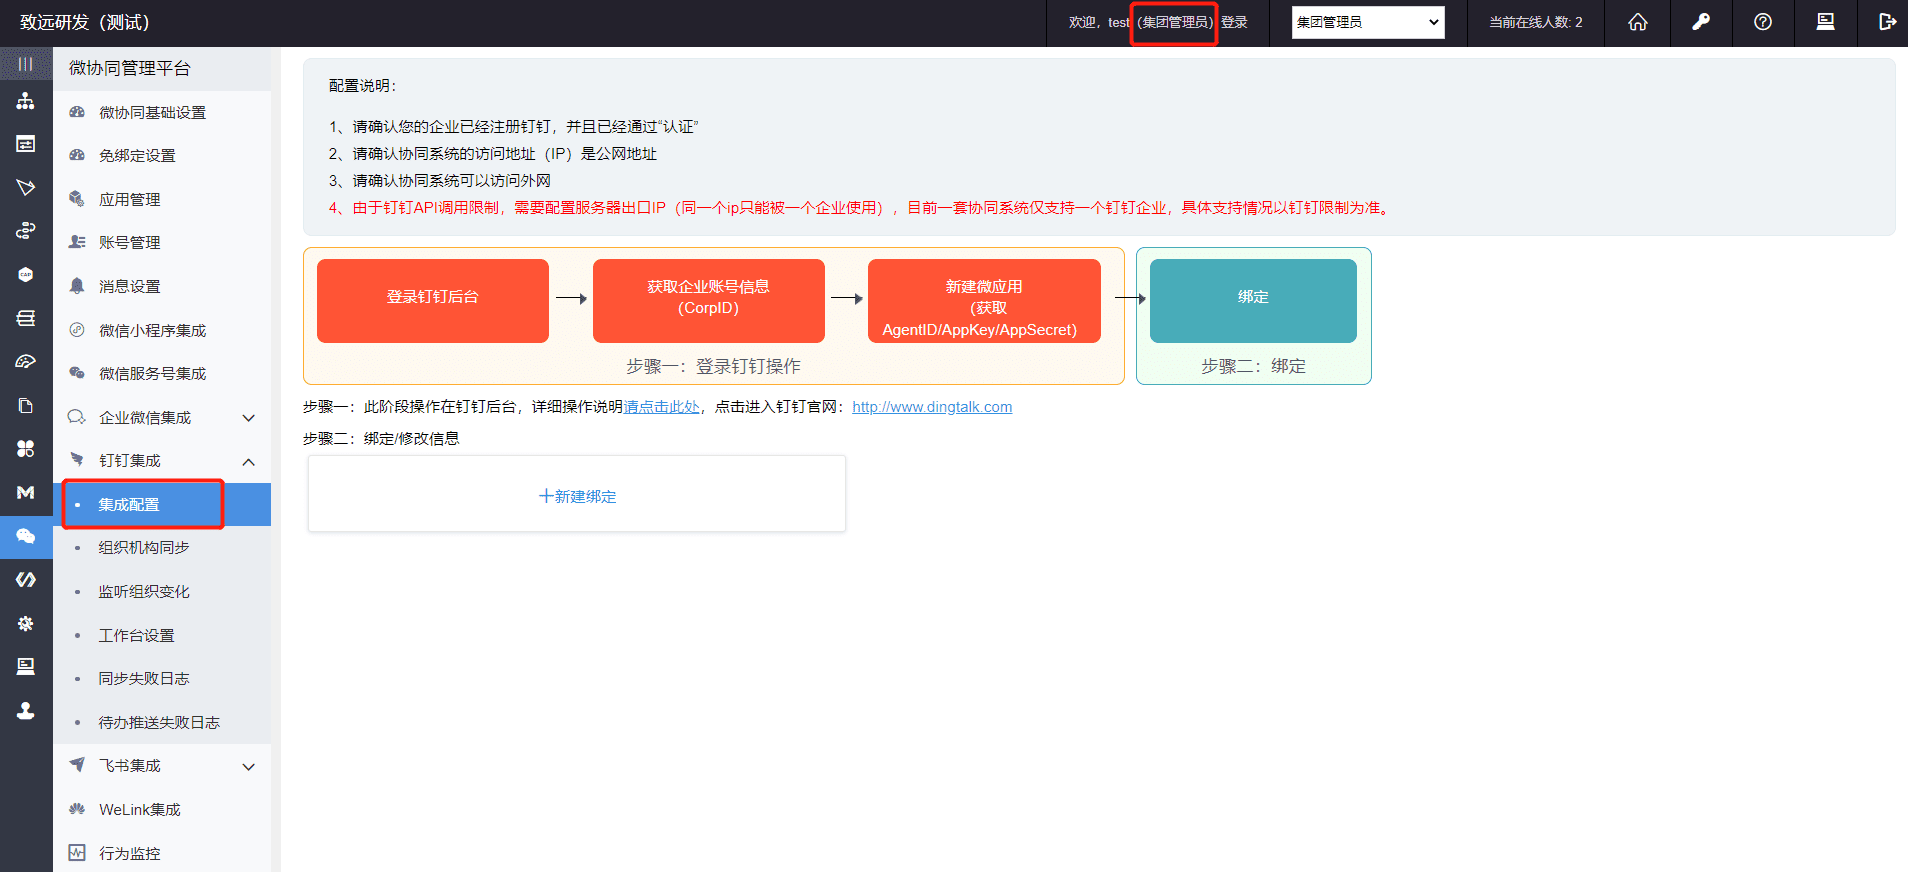
Task: Follow the 请点击此处 instructions link
Action: pos(662,407)
